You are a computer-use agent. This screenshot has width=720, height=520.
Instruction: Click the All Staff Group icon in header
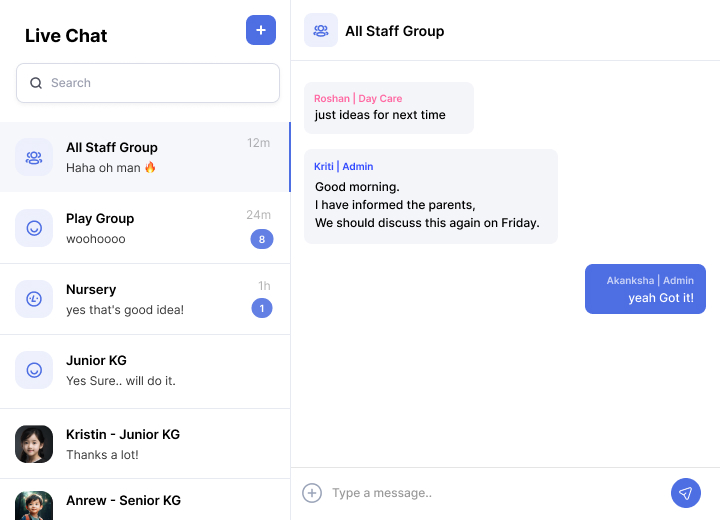click(321, 30)
